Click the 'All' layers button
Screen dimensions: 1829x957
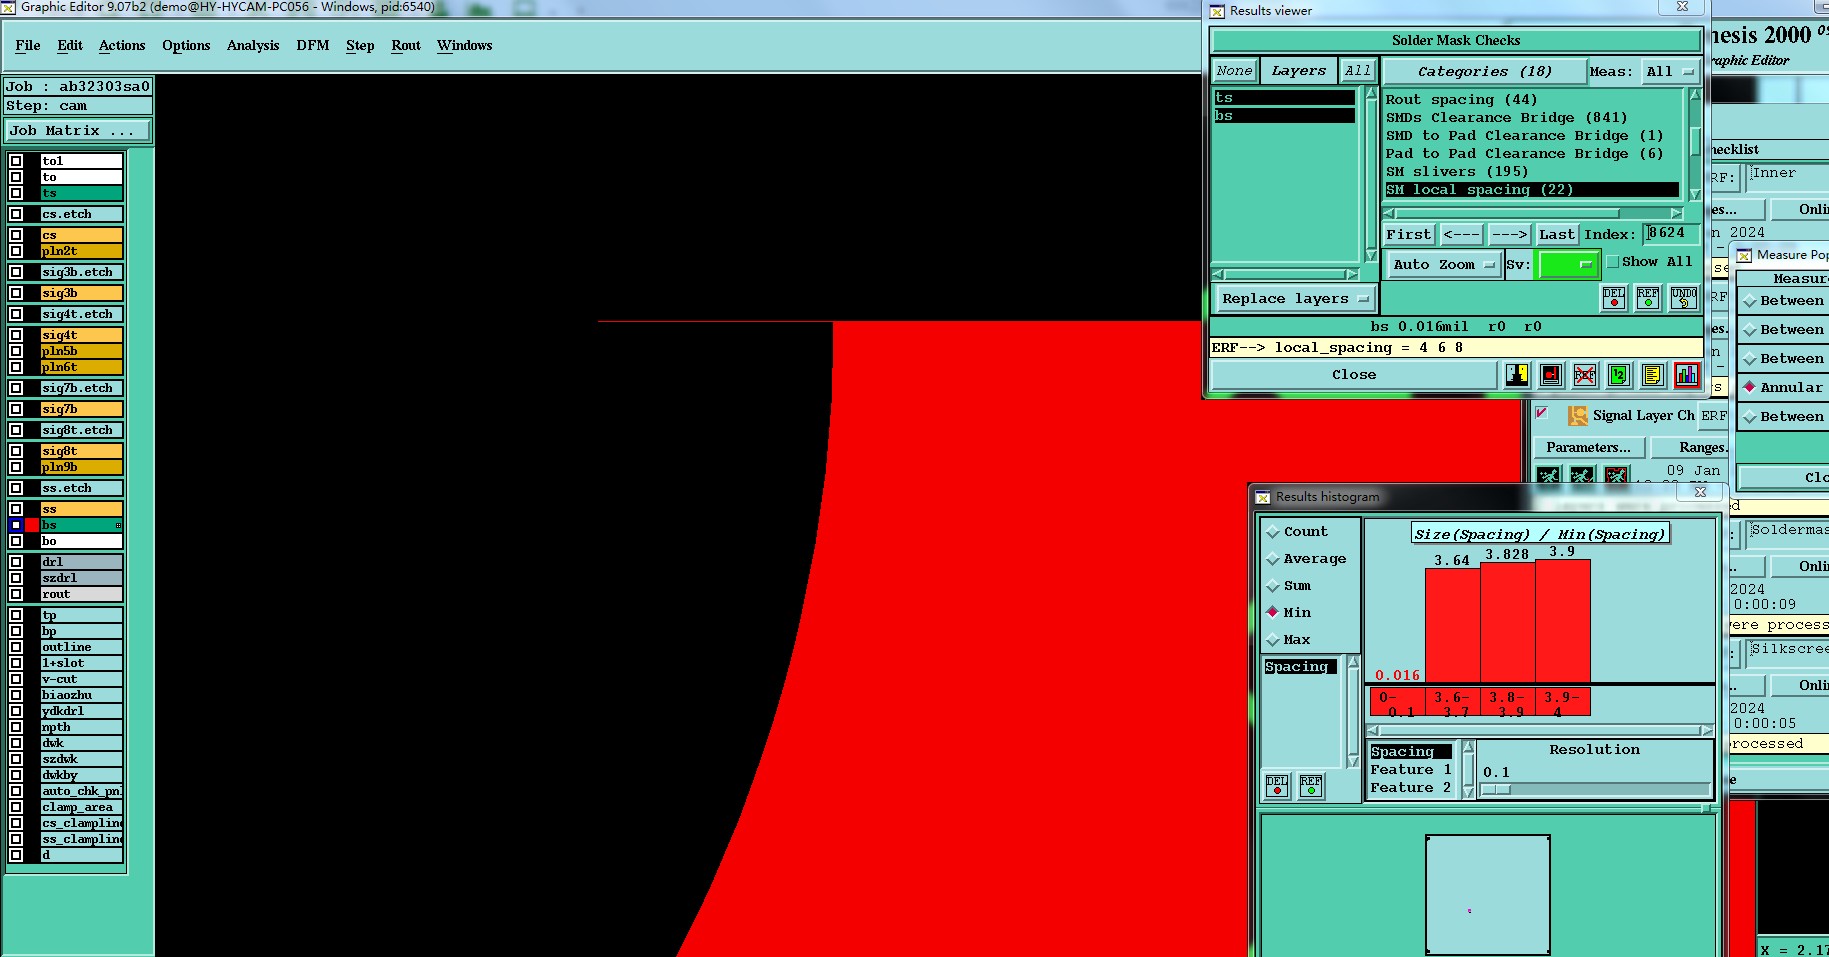pyautogui.click(x=1357, y=71)
